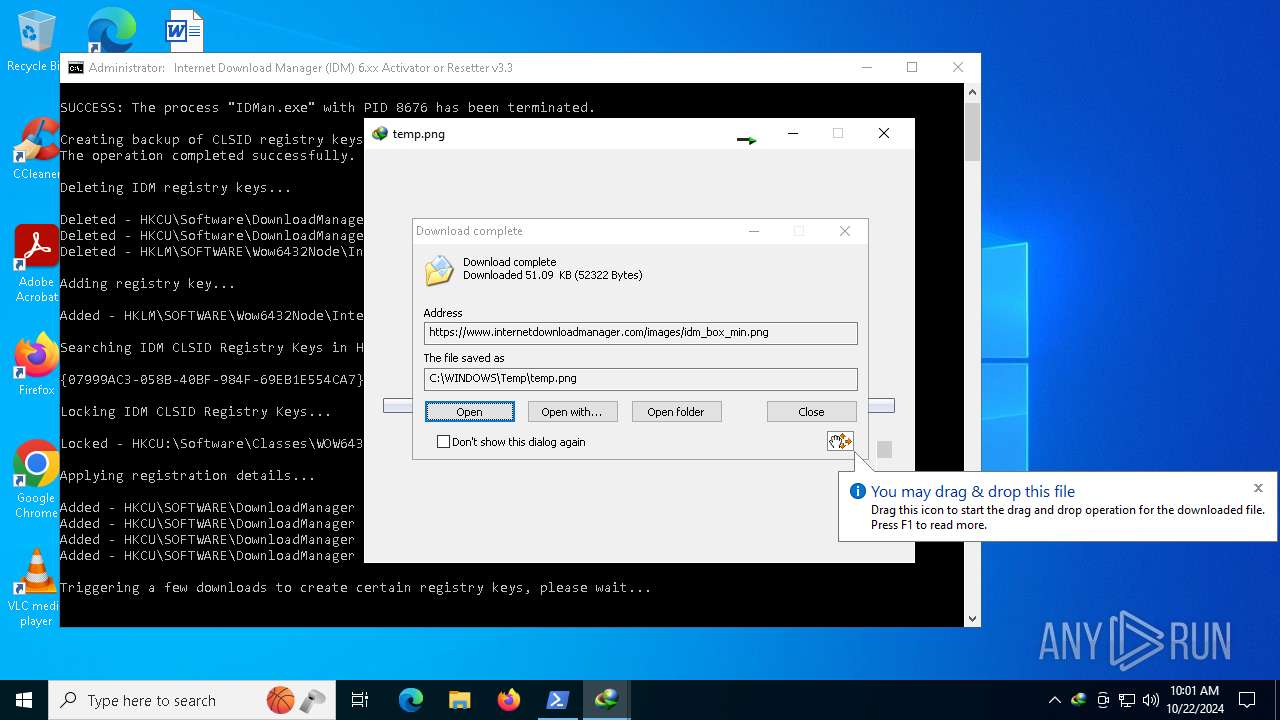The height and width of the screenshot is (720, 1280).
Task: Enable Don't show this dialog again
Action: (511, 442)
